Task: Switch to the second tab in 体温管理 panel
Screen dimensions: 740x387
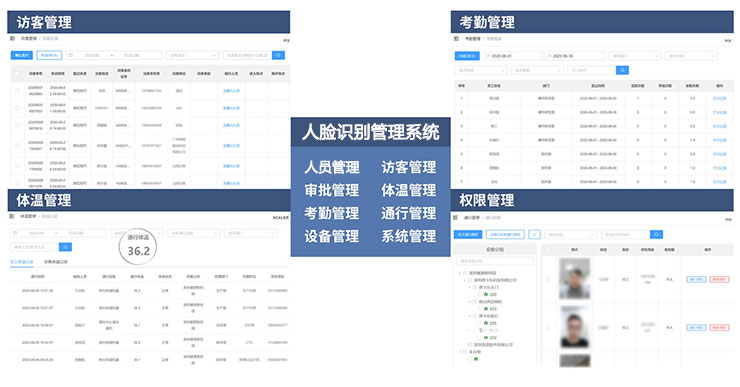Action: pos(56,261)
